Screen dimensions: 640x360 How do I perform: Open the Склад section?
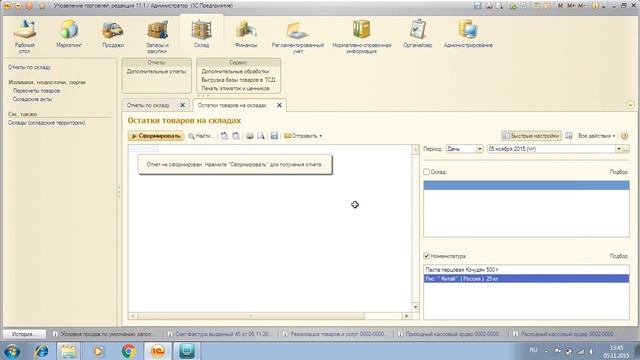pos(202,34)
